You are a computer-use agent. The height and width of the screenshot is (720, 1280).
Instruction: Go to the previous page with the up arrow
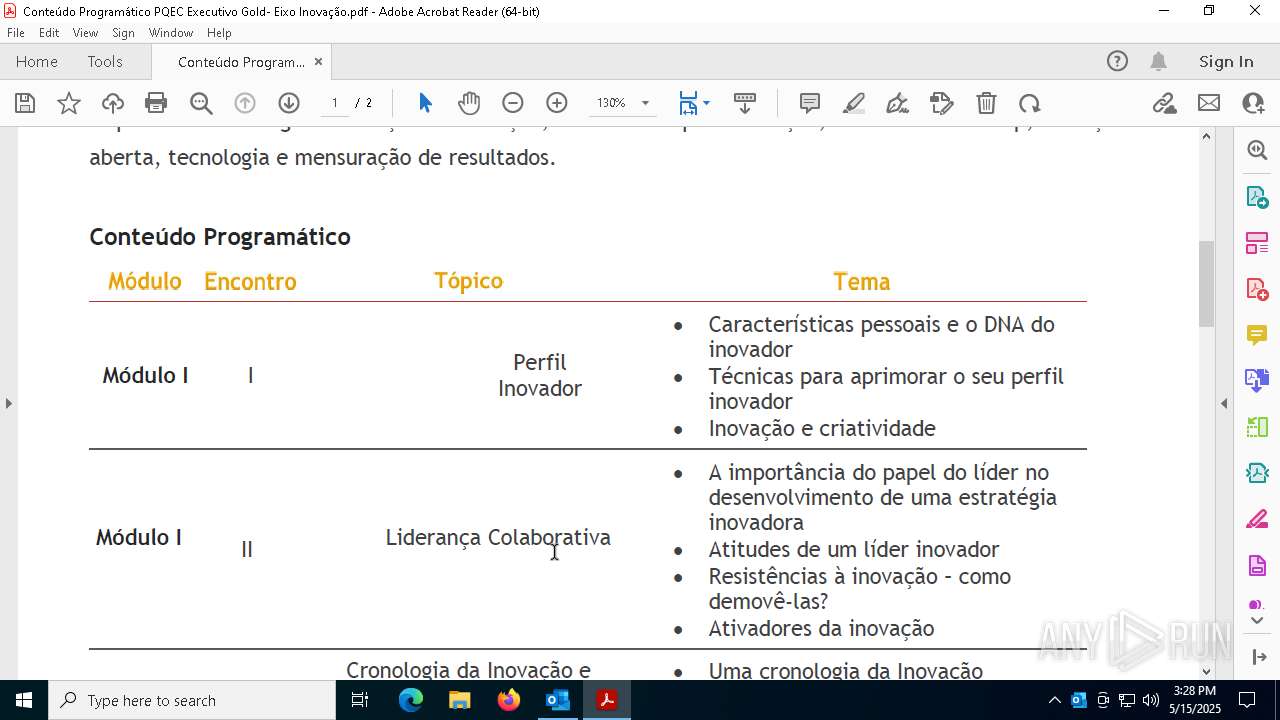(x=245, y=103)
